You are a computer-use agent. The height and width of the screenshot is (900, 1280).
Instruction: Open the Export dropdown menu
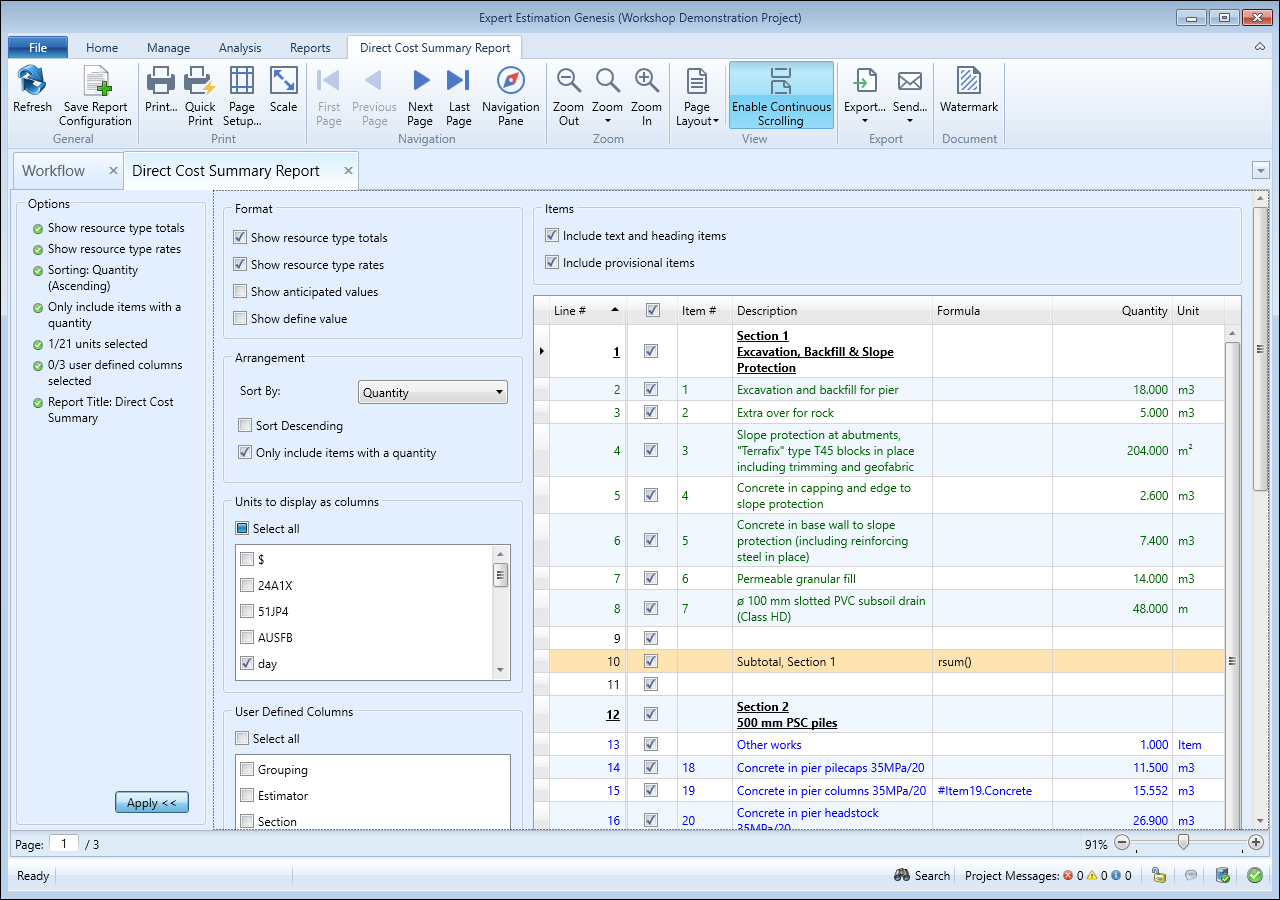pyautogui.click(x=864, y=121)
